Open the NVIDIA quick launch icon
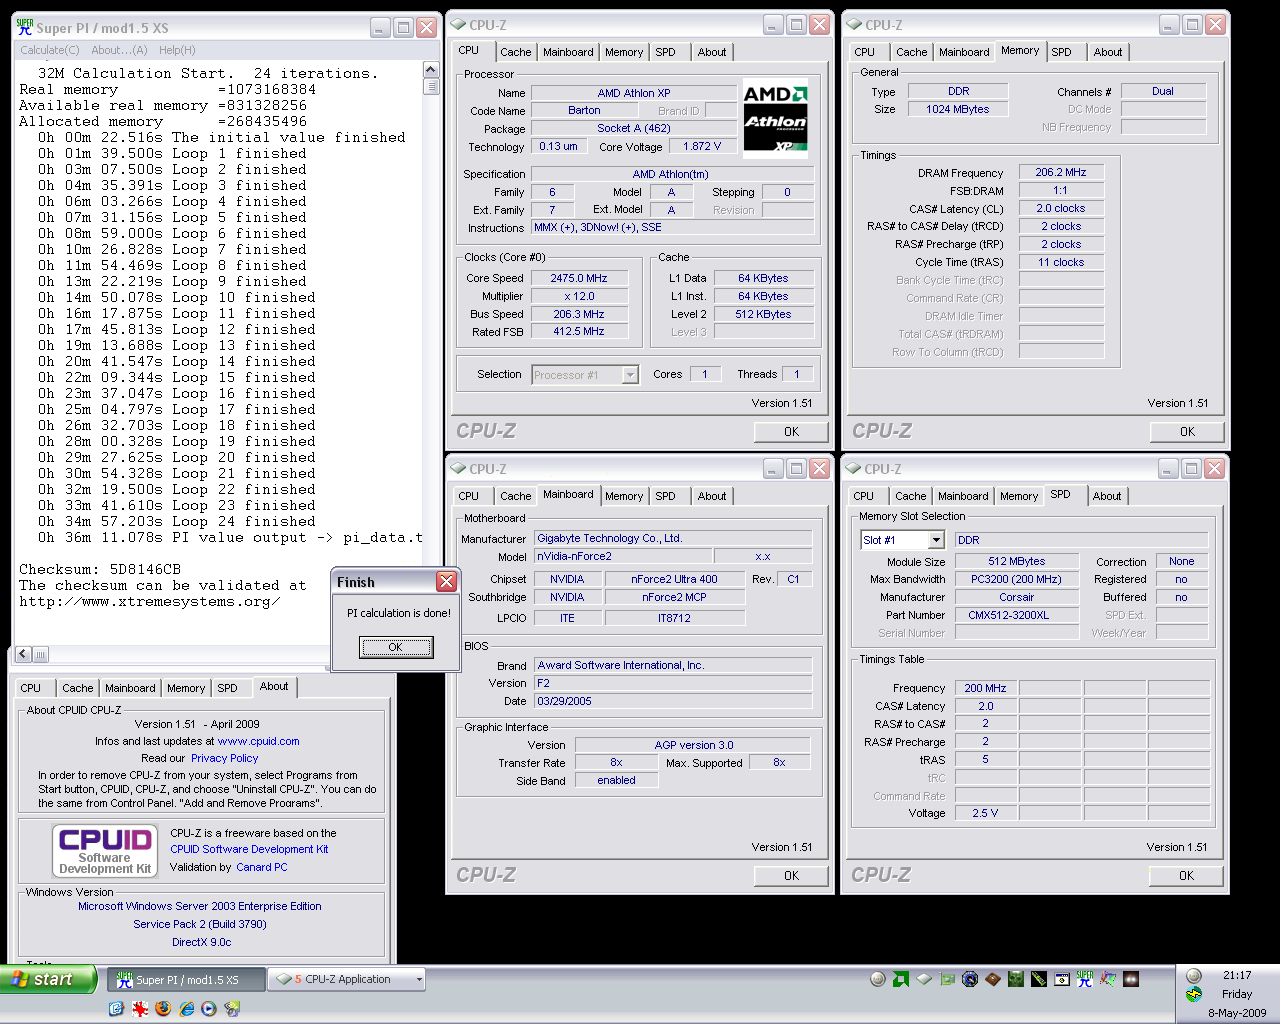This screenshot has height=1024, width=1280. click(232, 1008)
